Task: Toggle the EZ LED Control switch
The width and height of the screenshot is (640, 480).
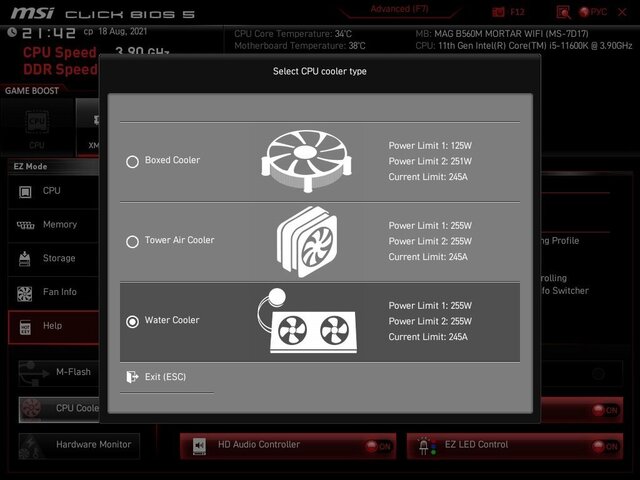Action: tap(604, 446)
